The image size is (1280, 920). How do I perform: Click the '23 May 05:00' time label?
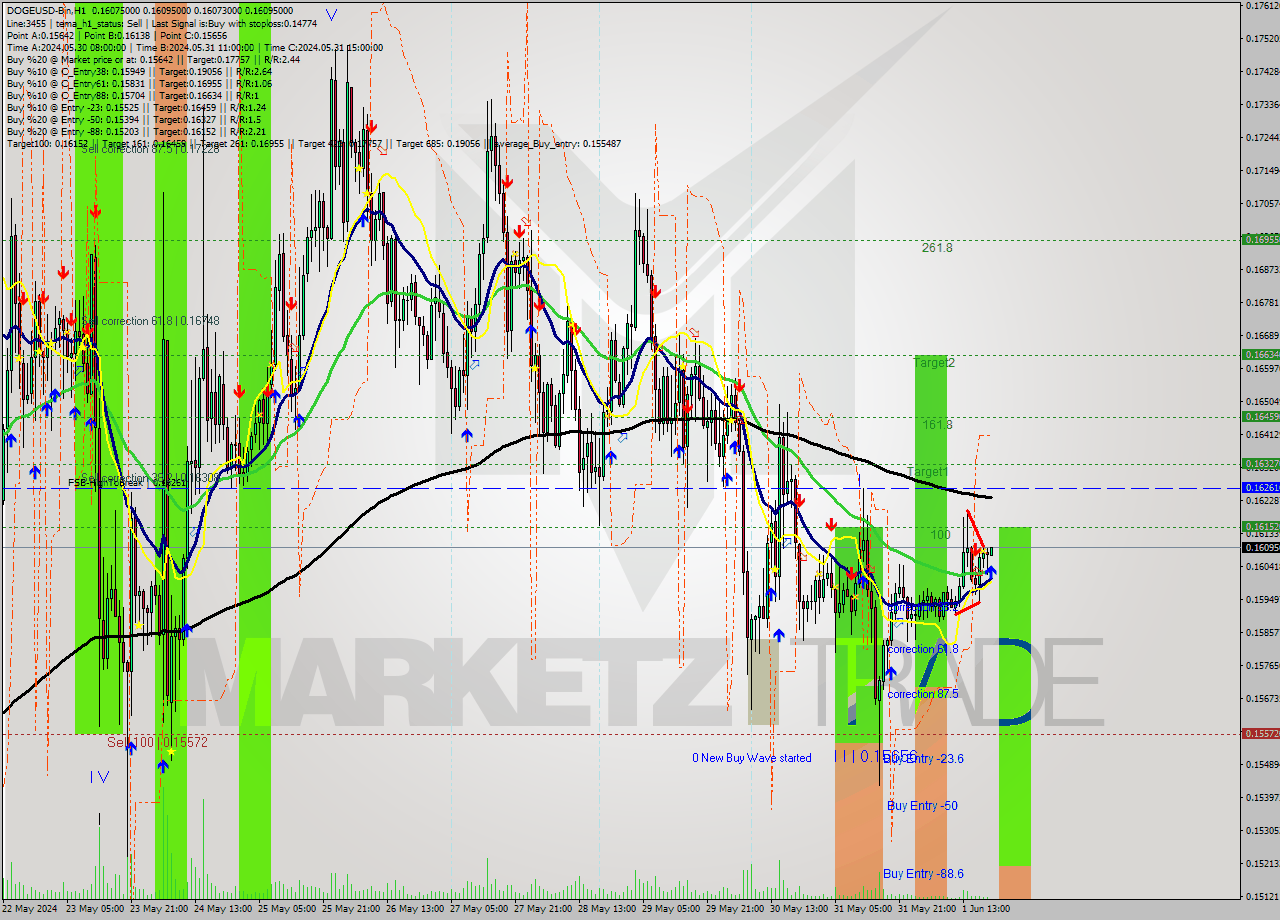pyautogui.click(x=94, y=909)
